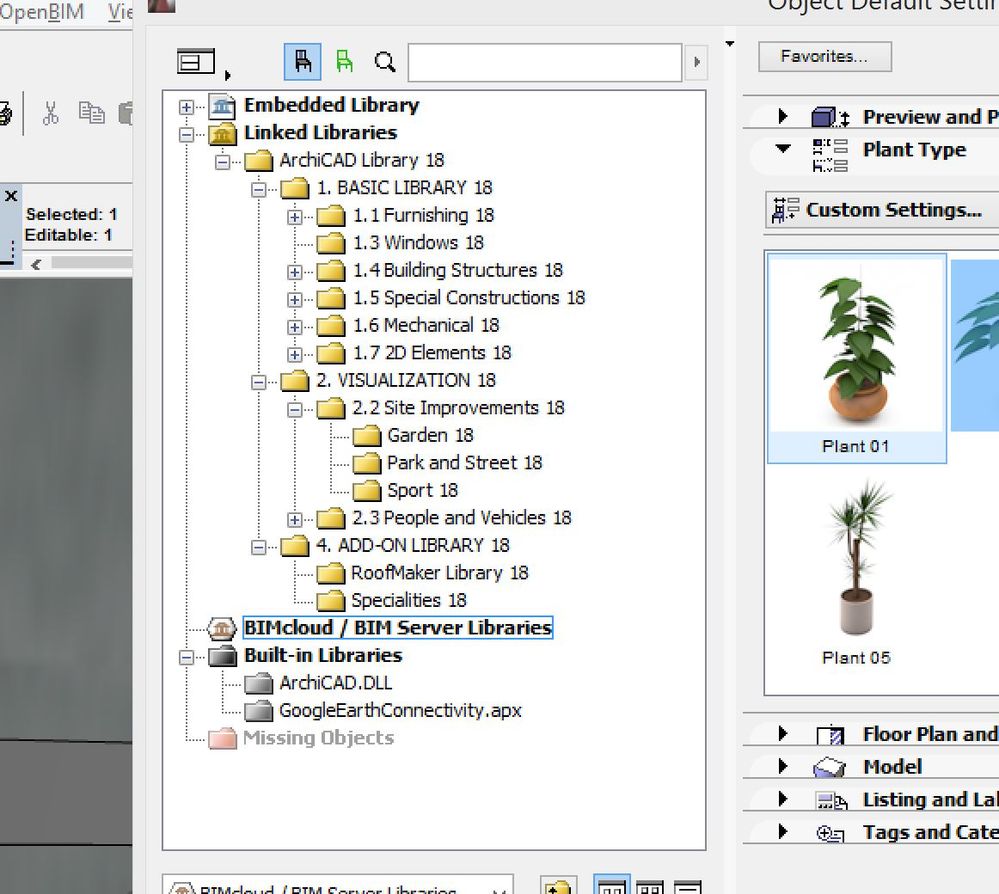
Task: Open the OpenBIM menu
Action: coord(41,11)
